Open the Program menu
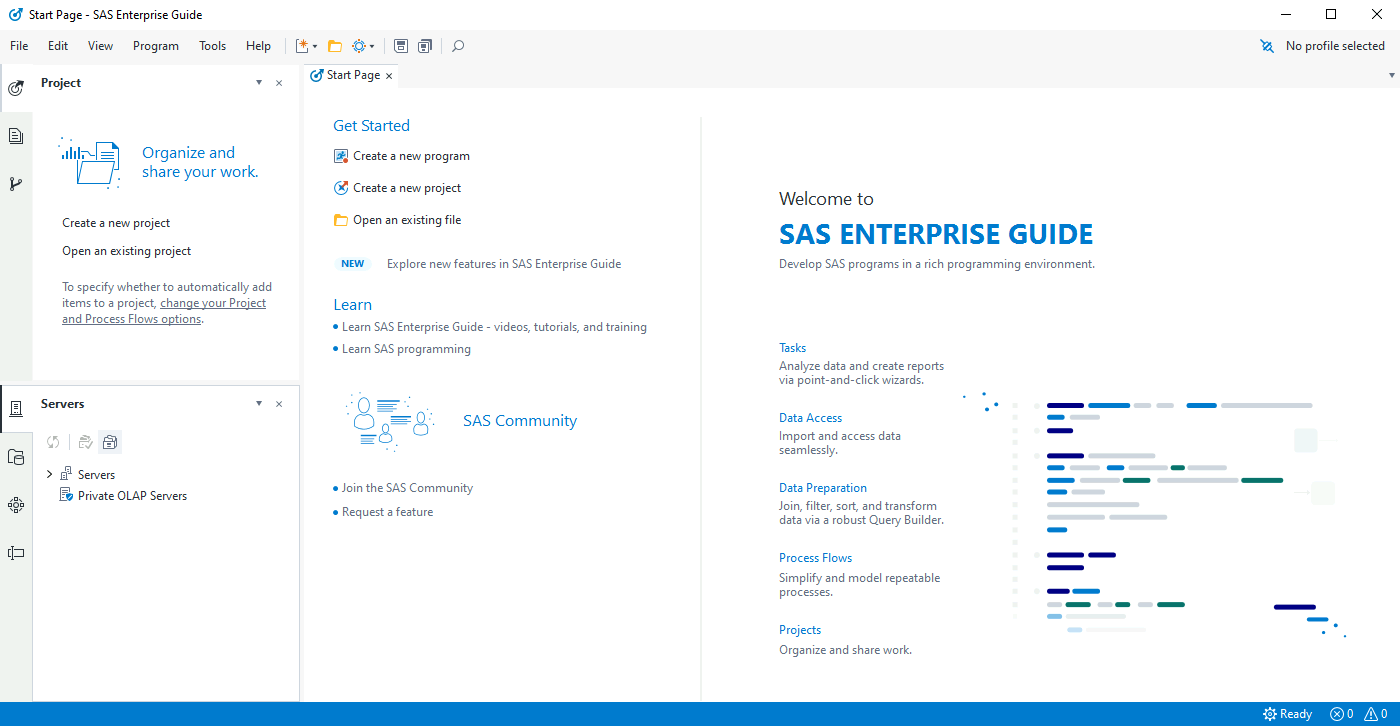 (x=155, y=46)
